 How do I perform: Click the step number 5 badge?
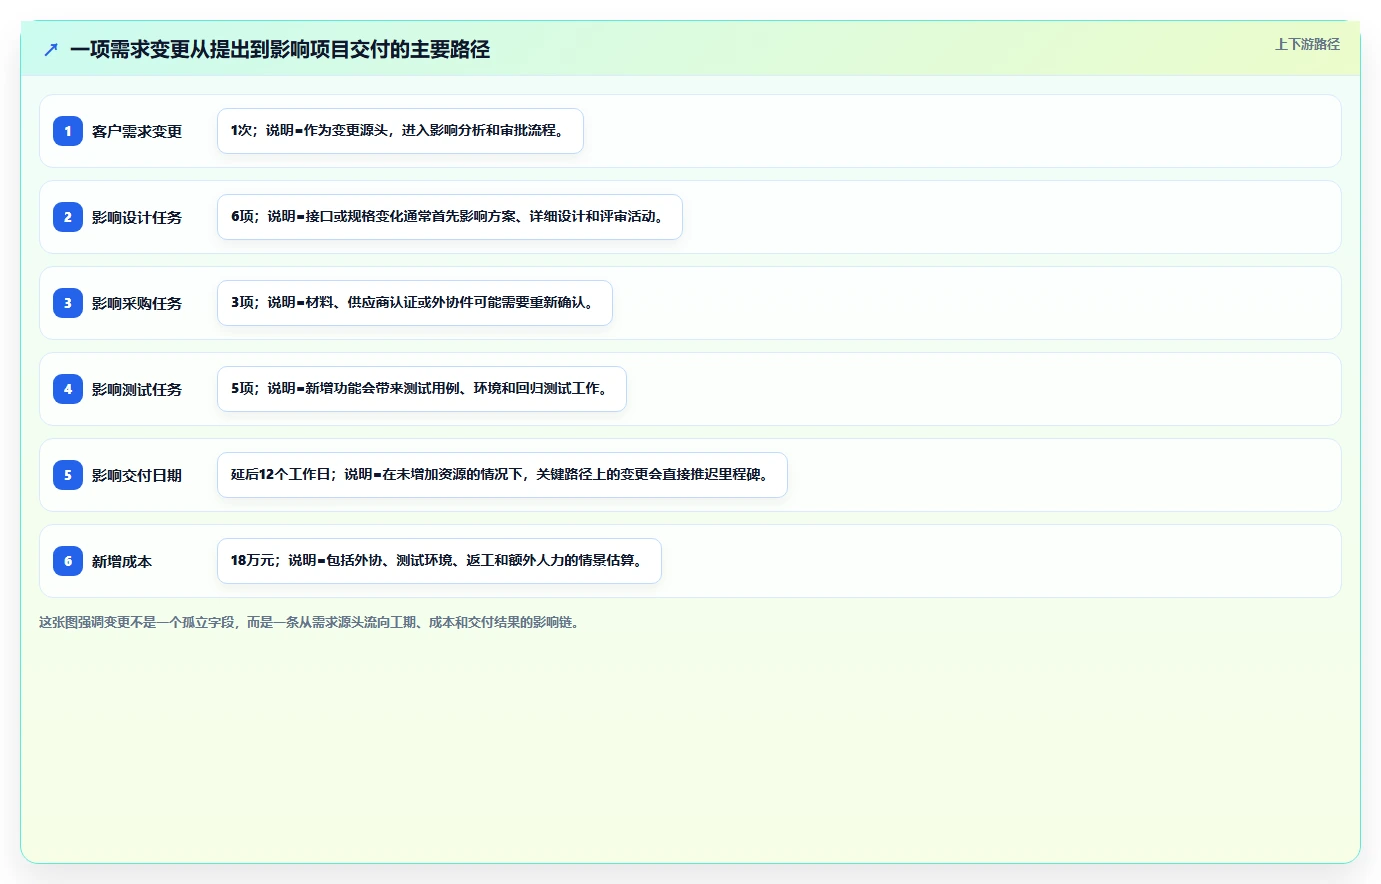(68, 475)
